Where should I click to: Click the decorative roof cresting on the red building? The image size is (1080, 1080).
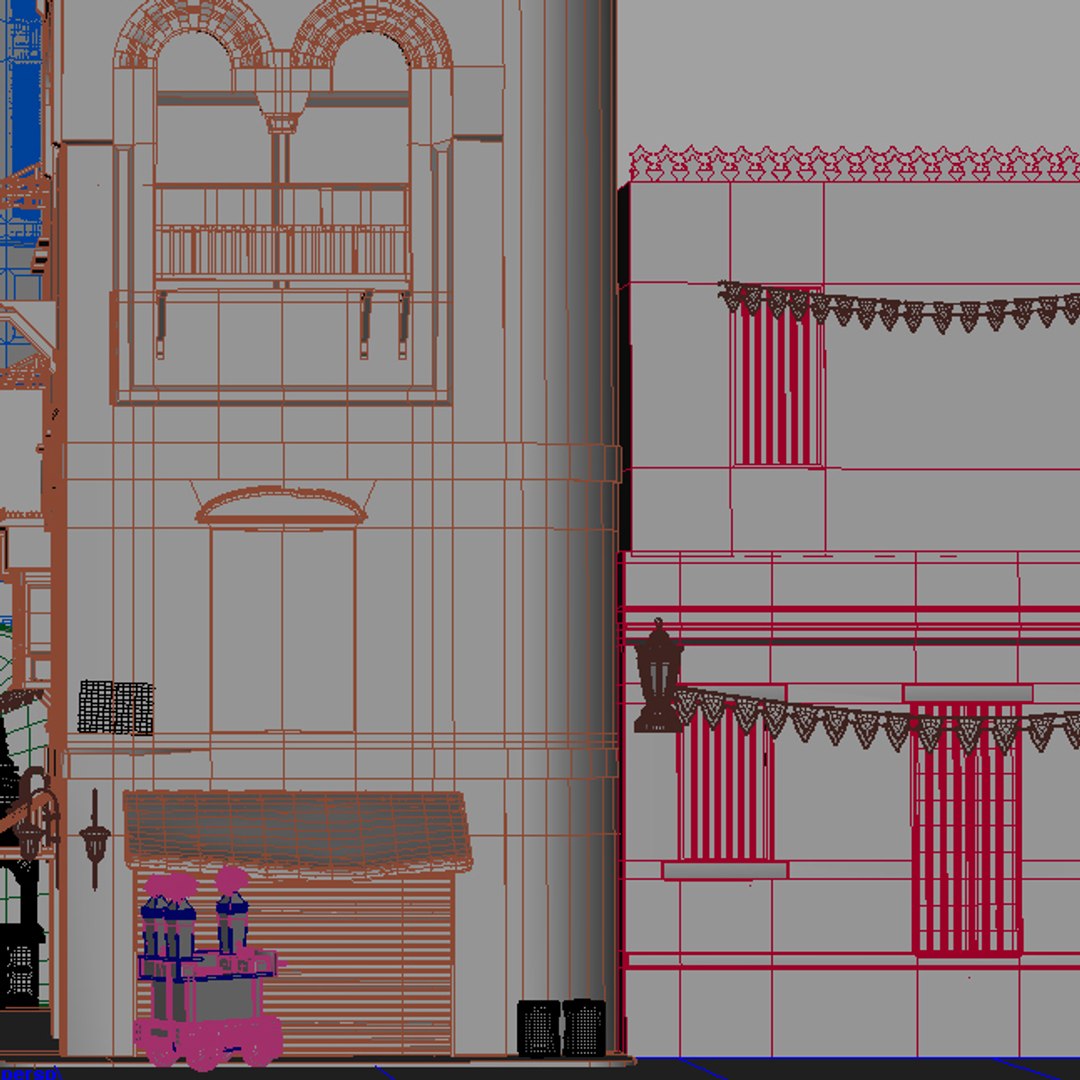[854, 163]
